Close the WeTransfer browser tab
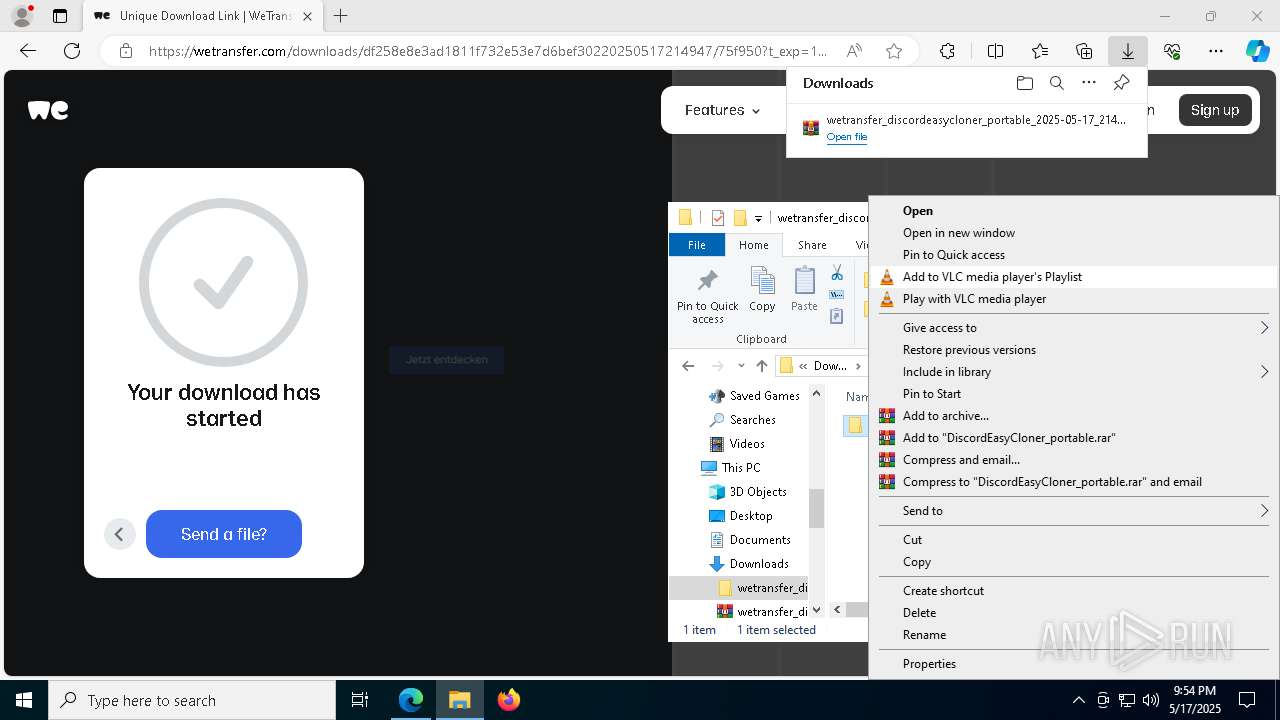Image resolution: width=1280 pixels, height=720 pixels. [307, 16]
